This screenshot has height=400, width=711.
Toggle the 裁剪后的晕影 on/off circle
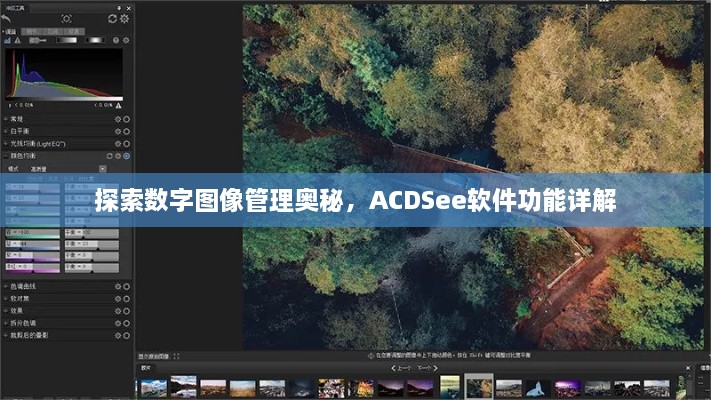click(x=127, y=336)
